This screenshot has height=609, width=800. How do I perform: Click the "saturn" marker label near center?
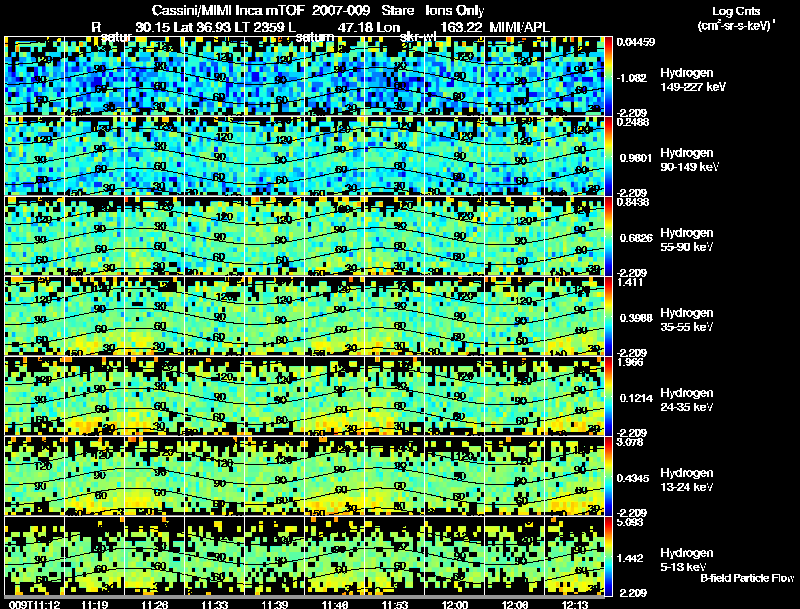click(315, 37)
